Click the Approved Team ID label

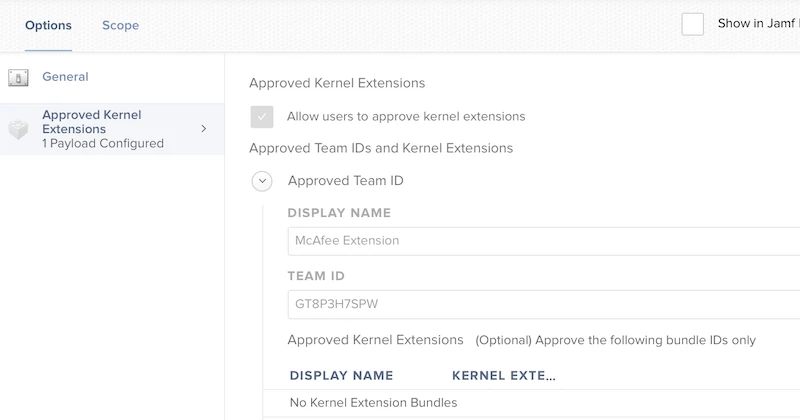(345, 181)
